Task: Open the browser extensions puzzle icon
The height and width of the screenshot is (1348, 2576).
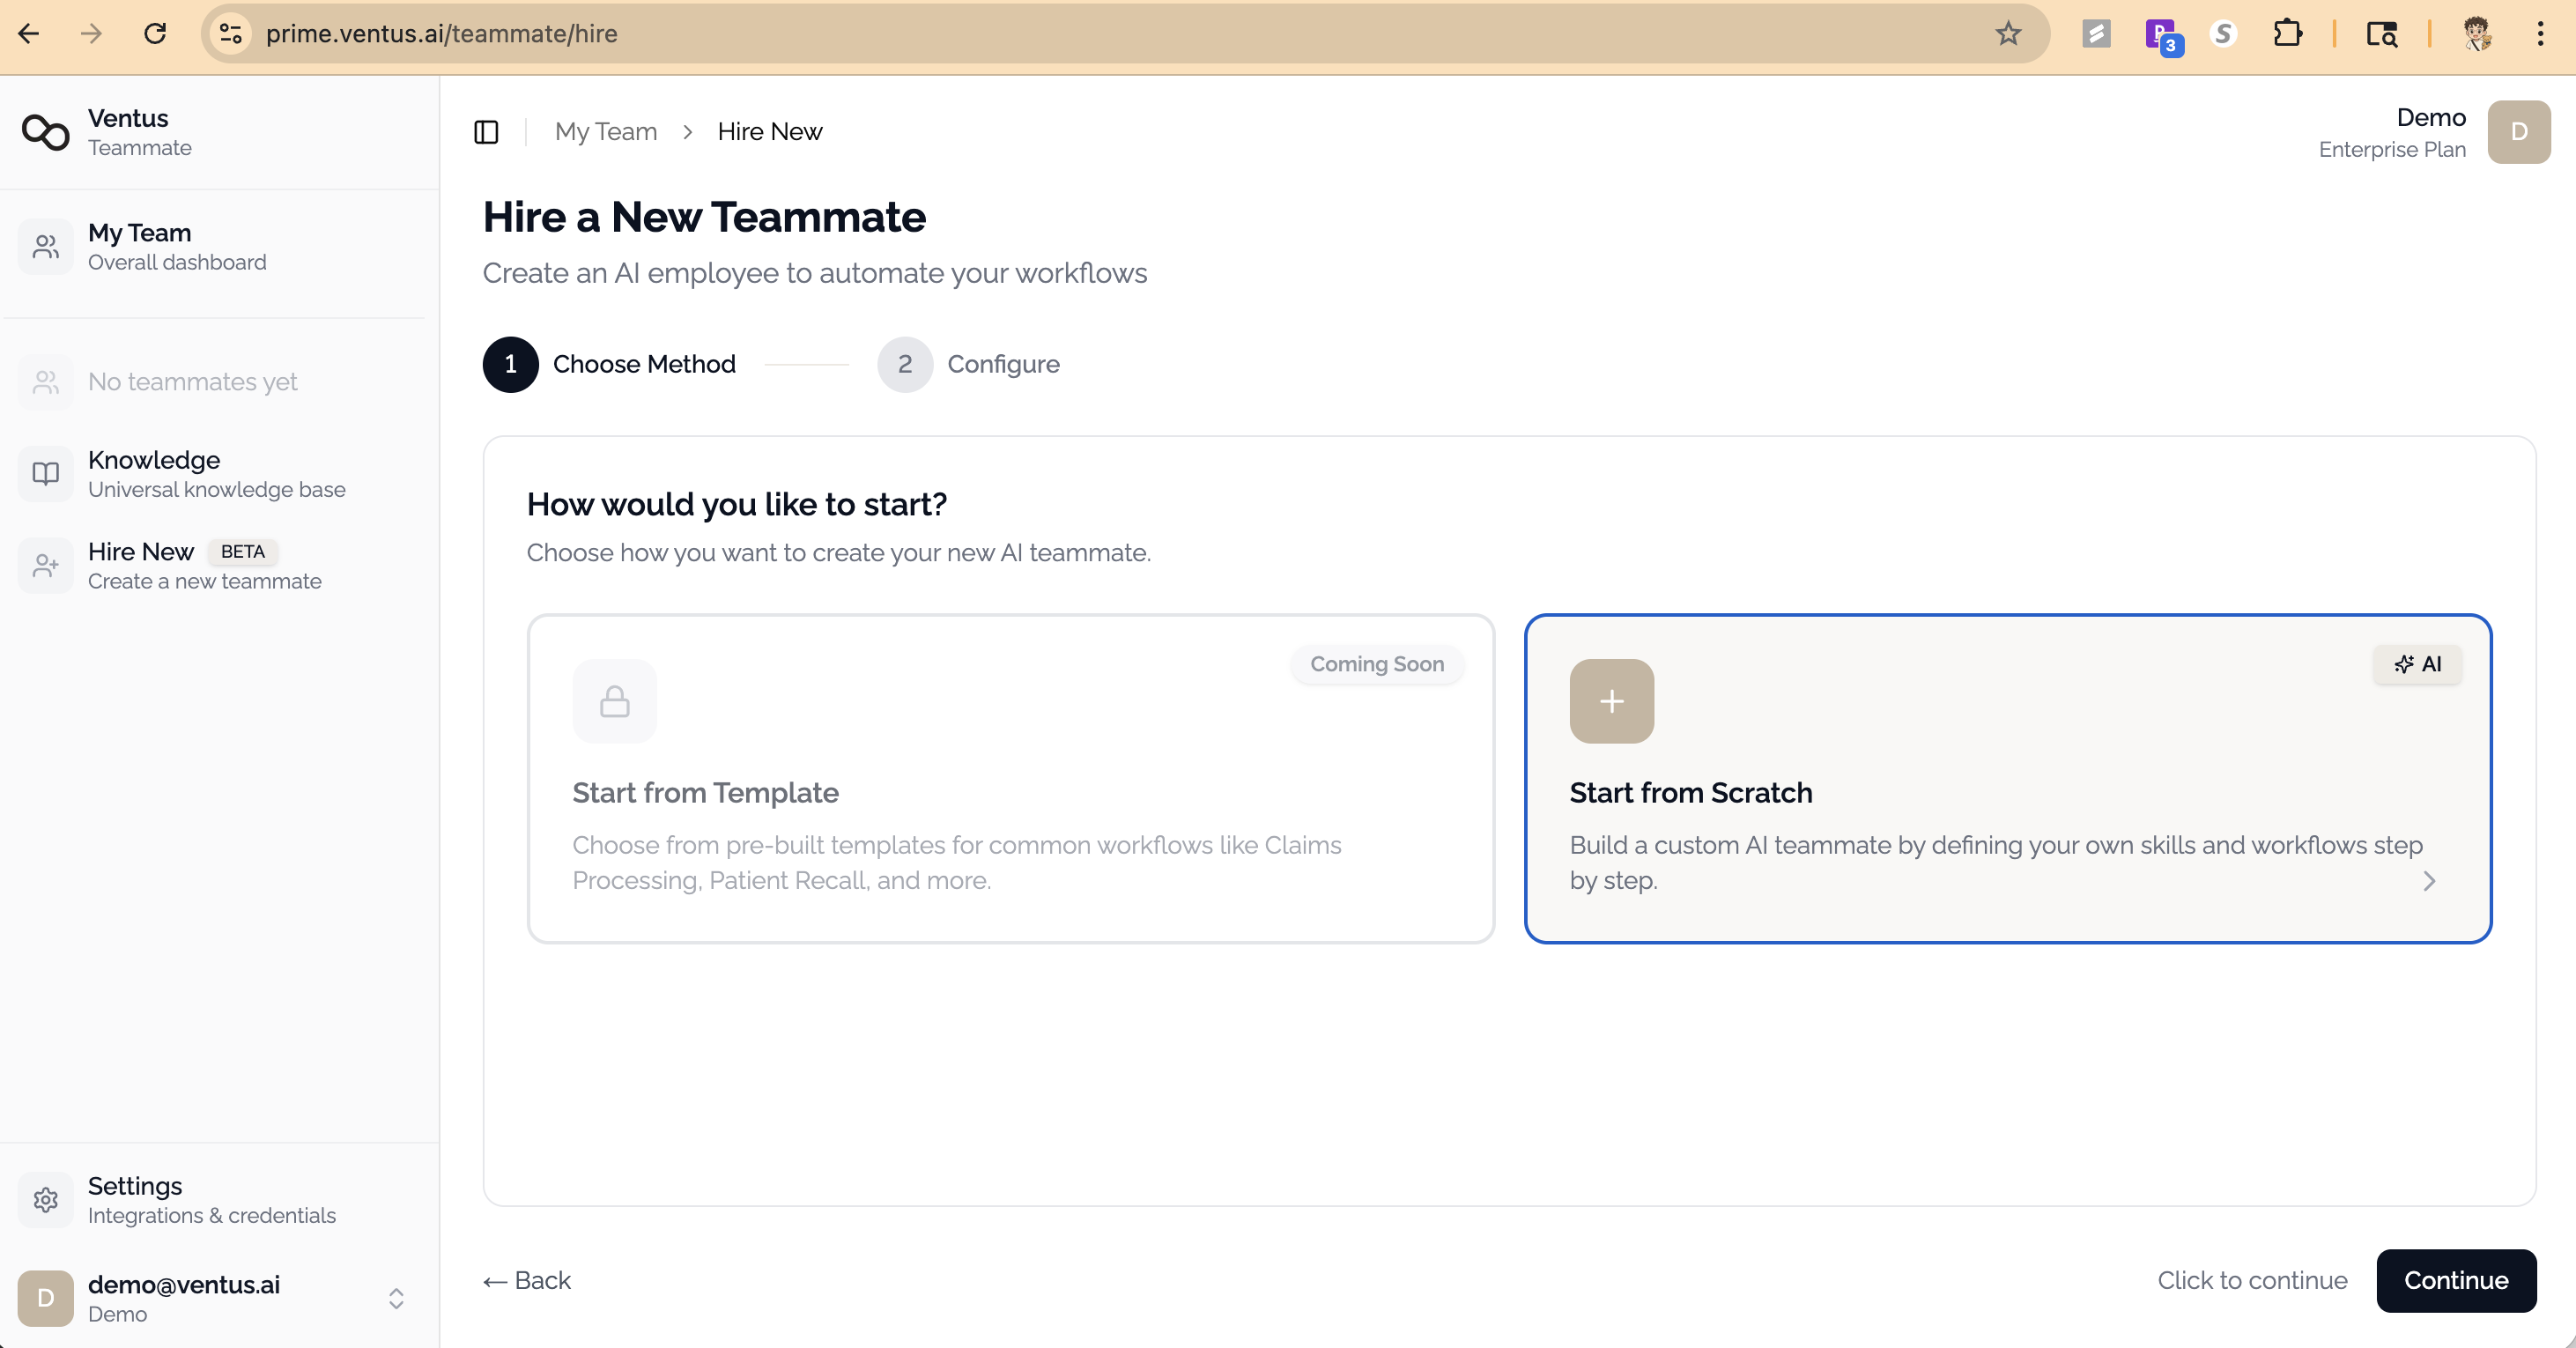Action: pyautogui.click(x=2288, y=33)
